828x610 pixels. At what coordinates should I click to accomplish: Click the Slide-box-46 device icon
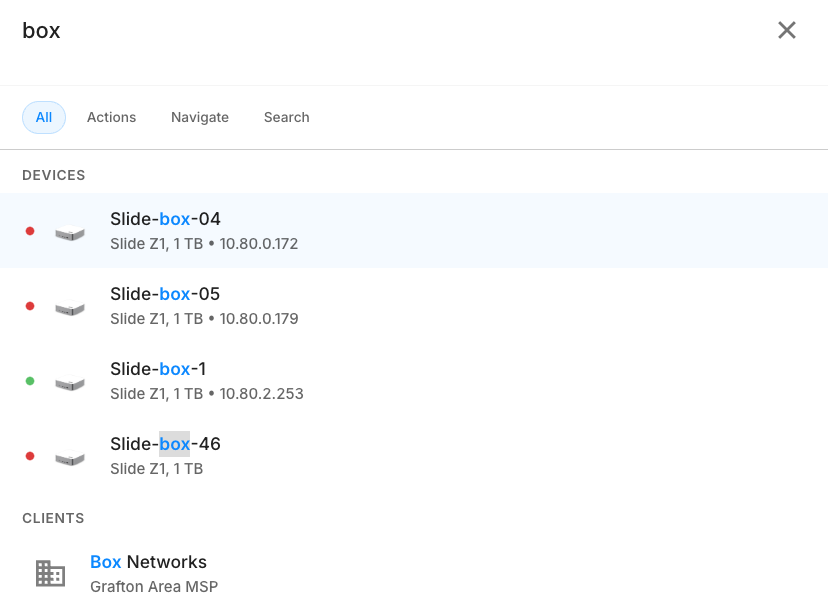(x=70, y=457)
